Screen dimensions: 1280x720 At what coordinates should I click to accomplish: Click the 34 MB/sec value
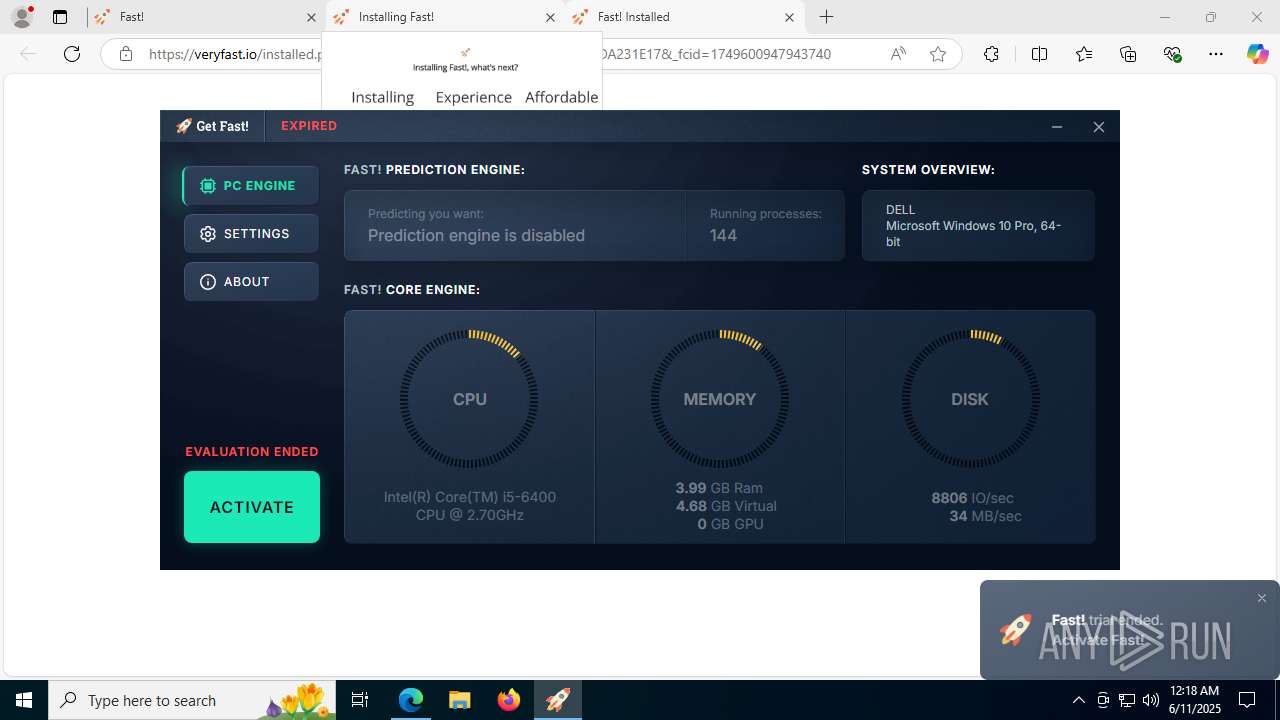(985, 516)
